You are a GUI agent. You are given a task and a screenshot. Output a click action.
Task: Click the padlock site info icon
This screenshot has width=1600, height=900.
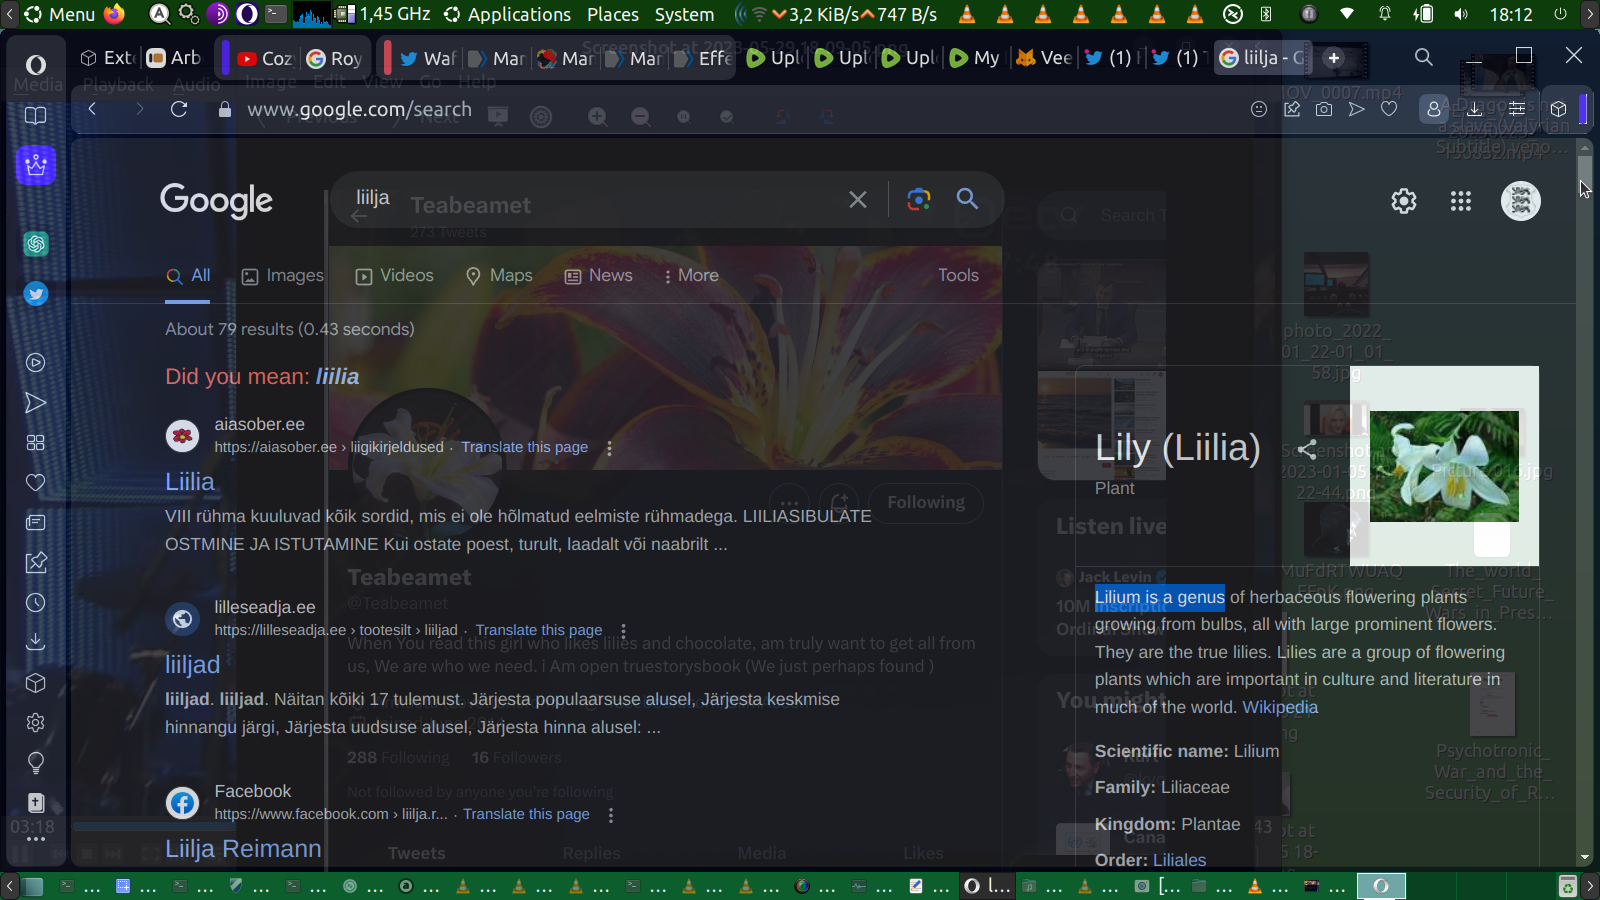tap(225, 109)
